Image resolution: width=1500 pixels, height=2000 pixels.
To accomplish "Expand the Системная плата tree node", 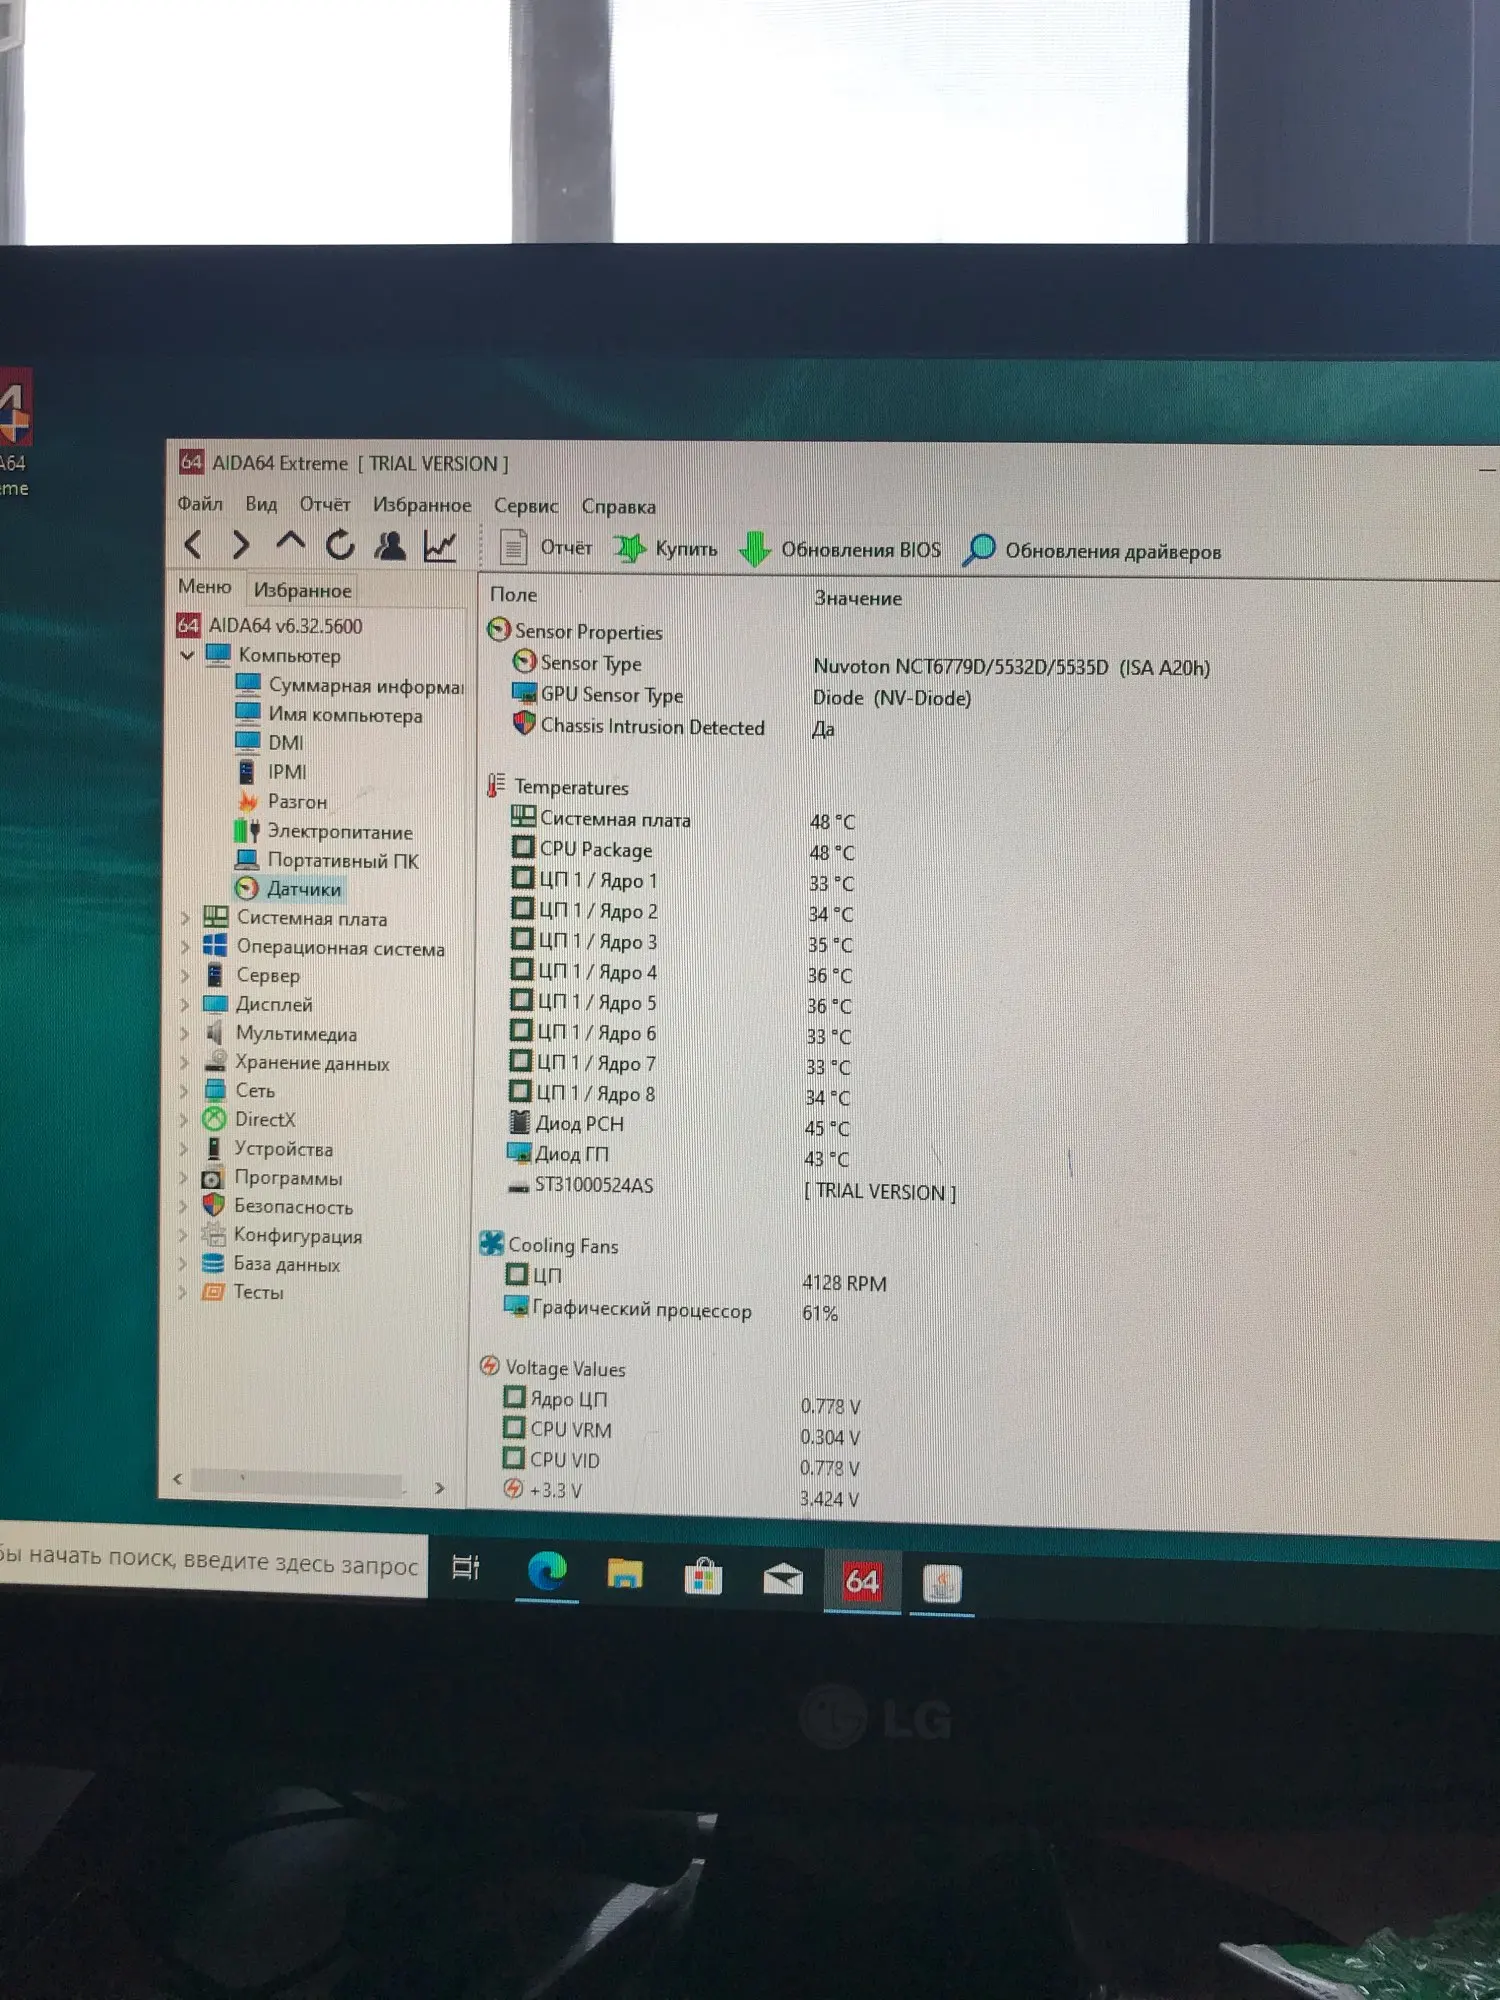I will [x=185, y=917].
